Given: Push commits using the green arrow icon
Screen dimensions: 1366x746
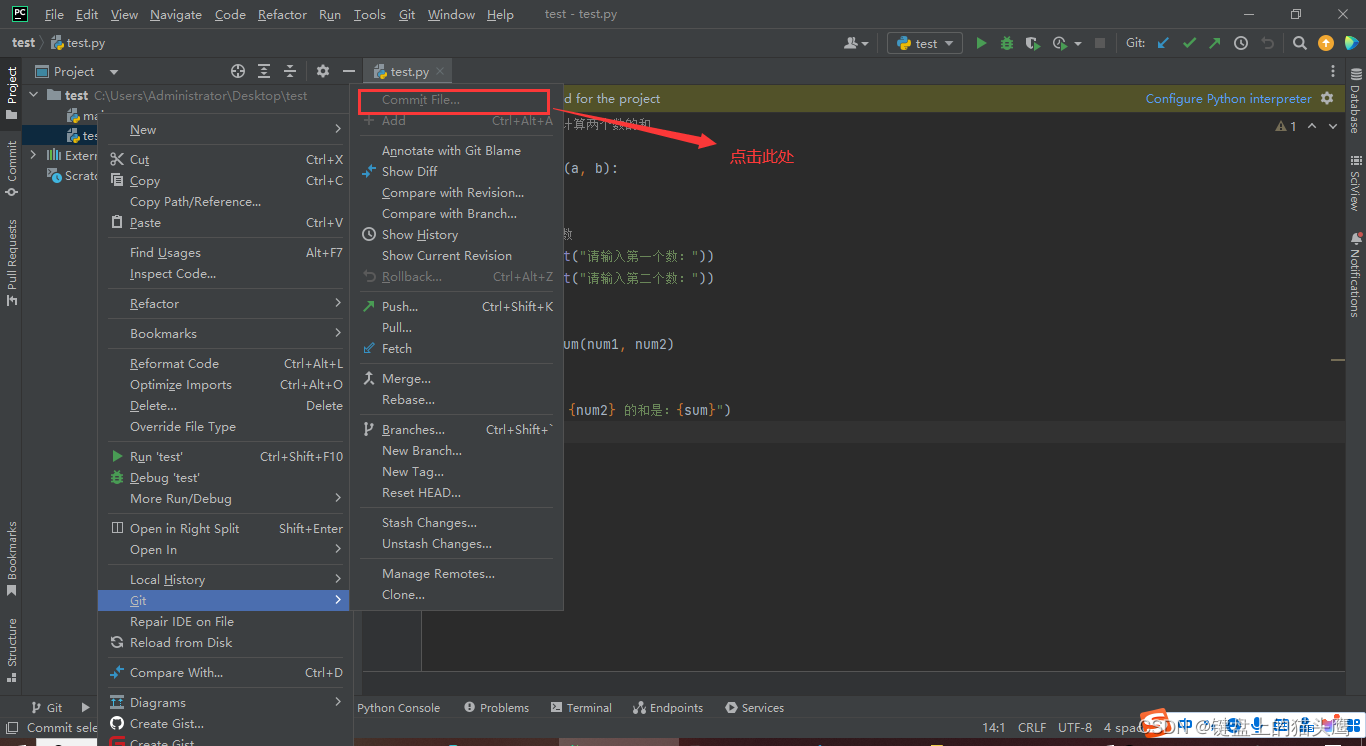Looking at the screenshot, I should point(1215,43).
